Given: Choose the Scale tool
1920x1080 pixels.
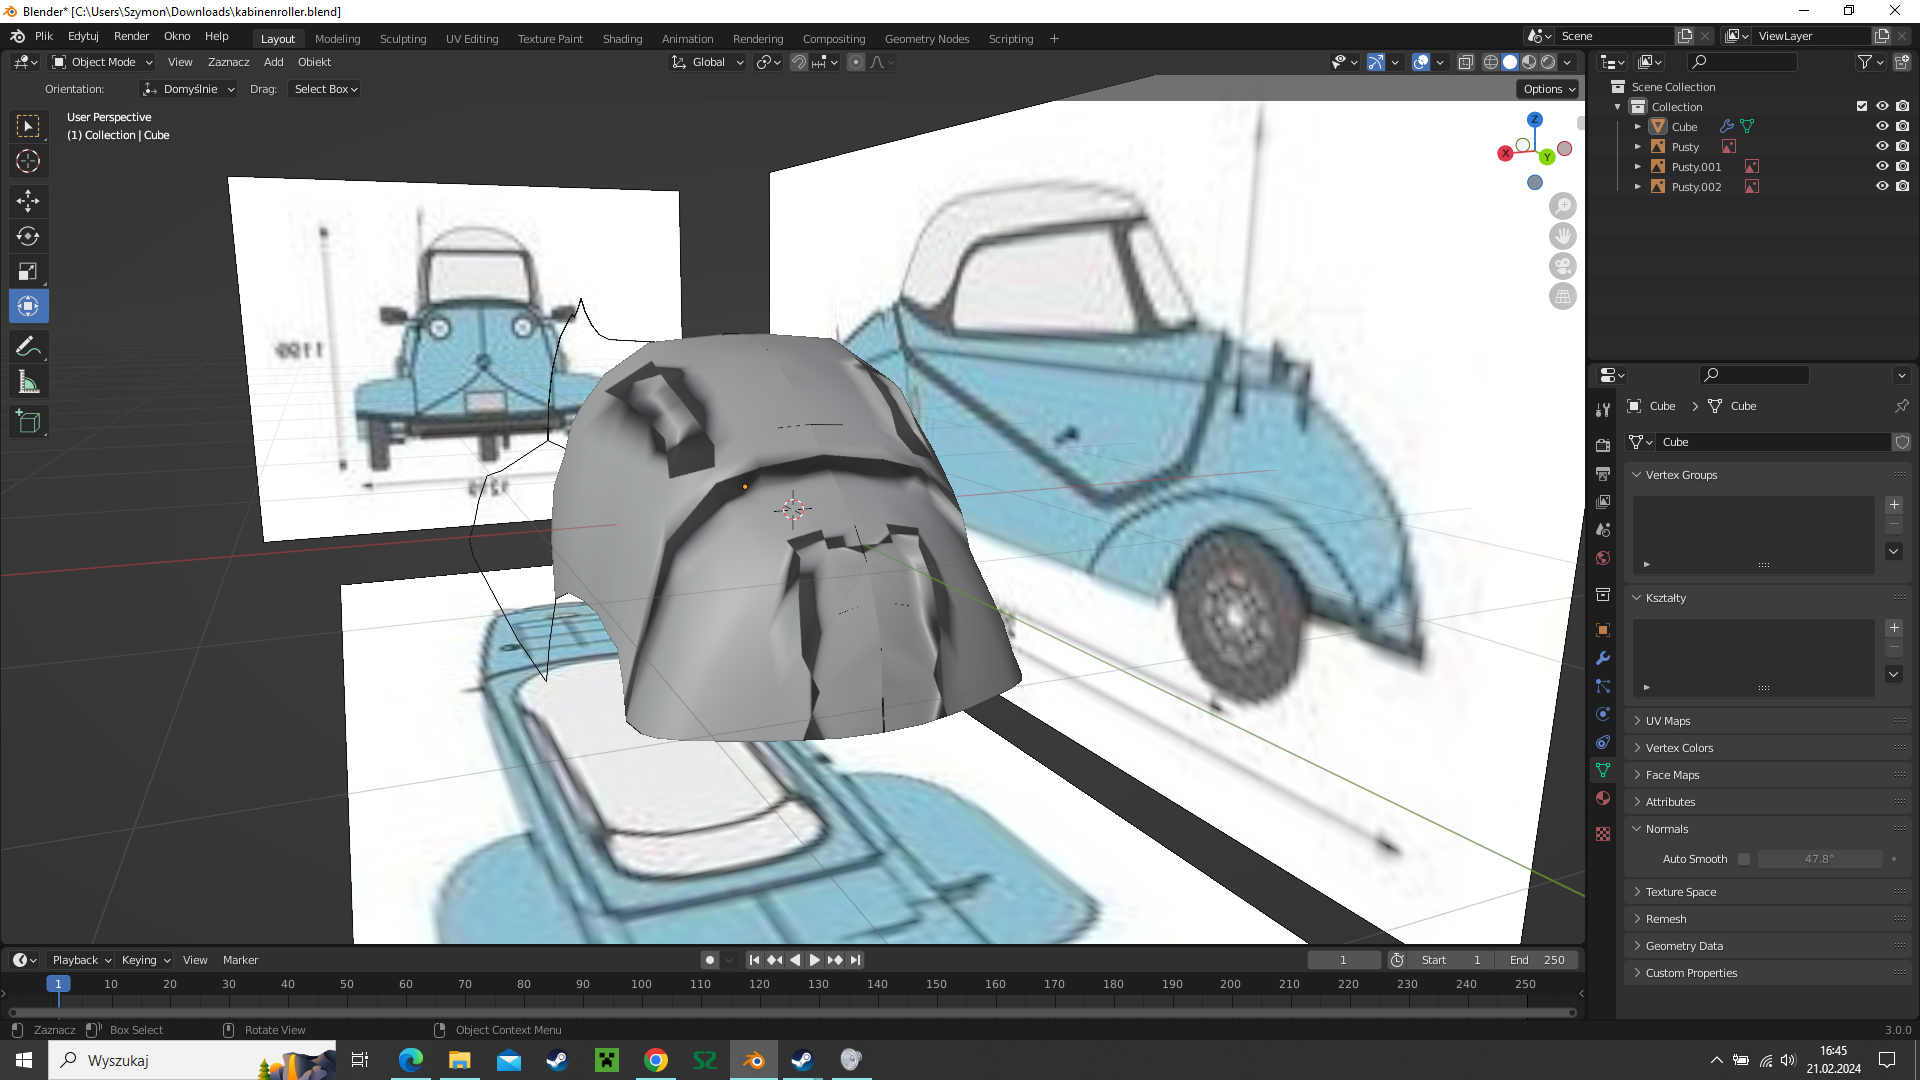Looking at the screenshot, I should tap(28, 271).
